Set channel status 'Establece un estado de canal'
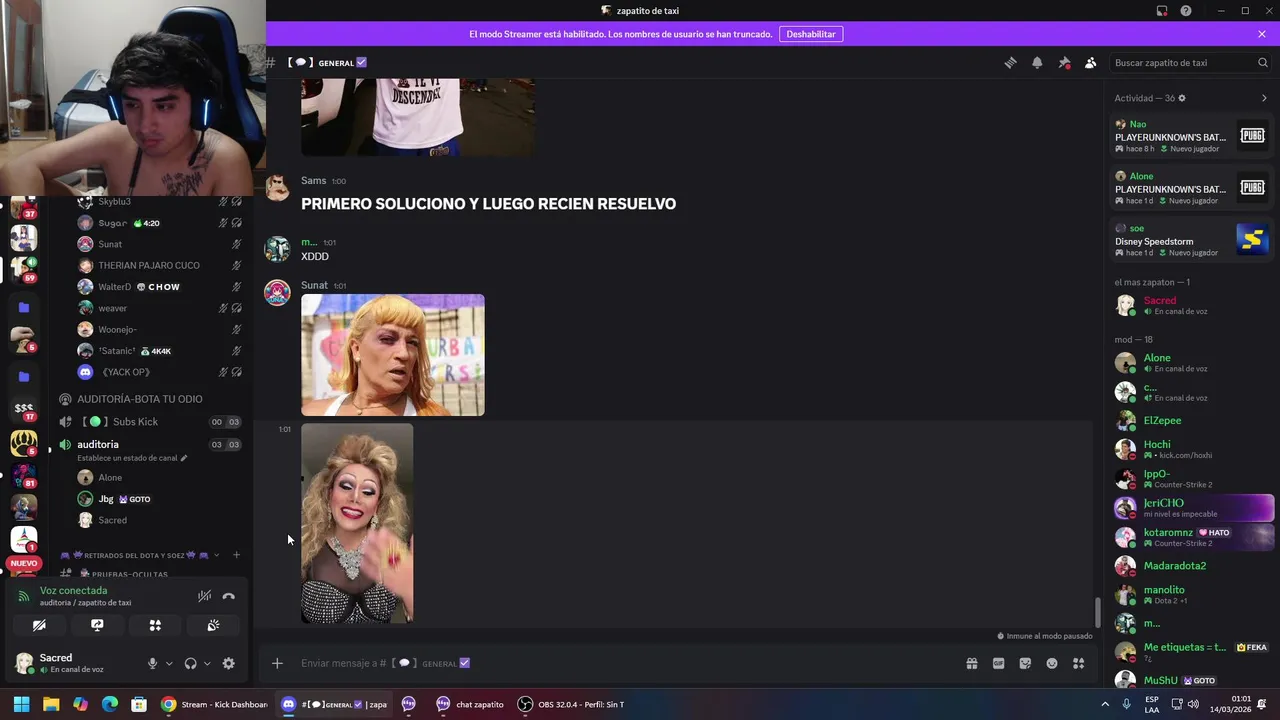The width and height of the screenshot is (1280, 720). (132, 458)
